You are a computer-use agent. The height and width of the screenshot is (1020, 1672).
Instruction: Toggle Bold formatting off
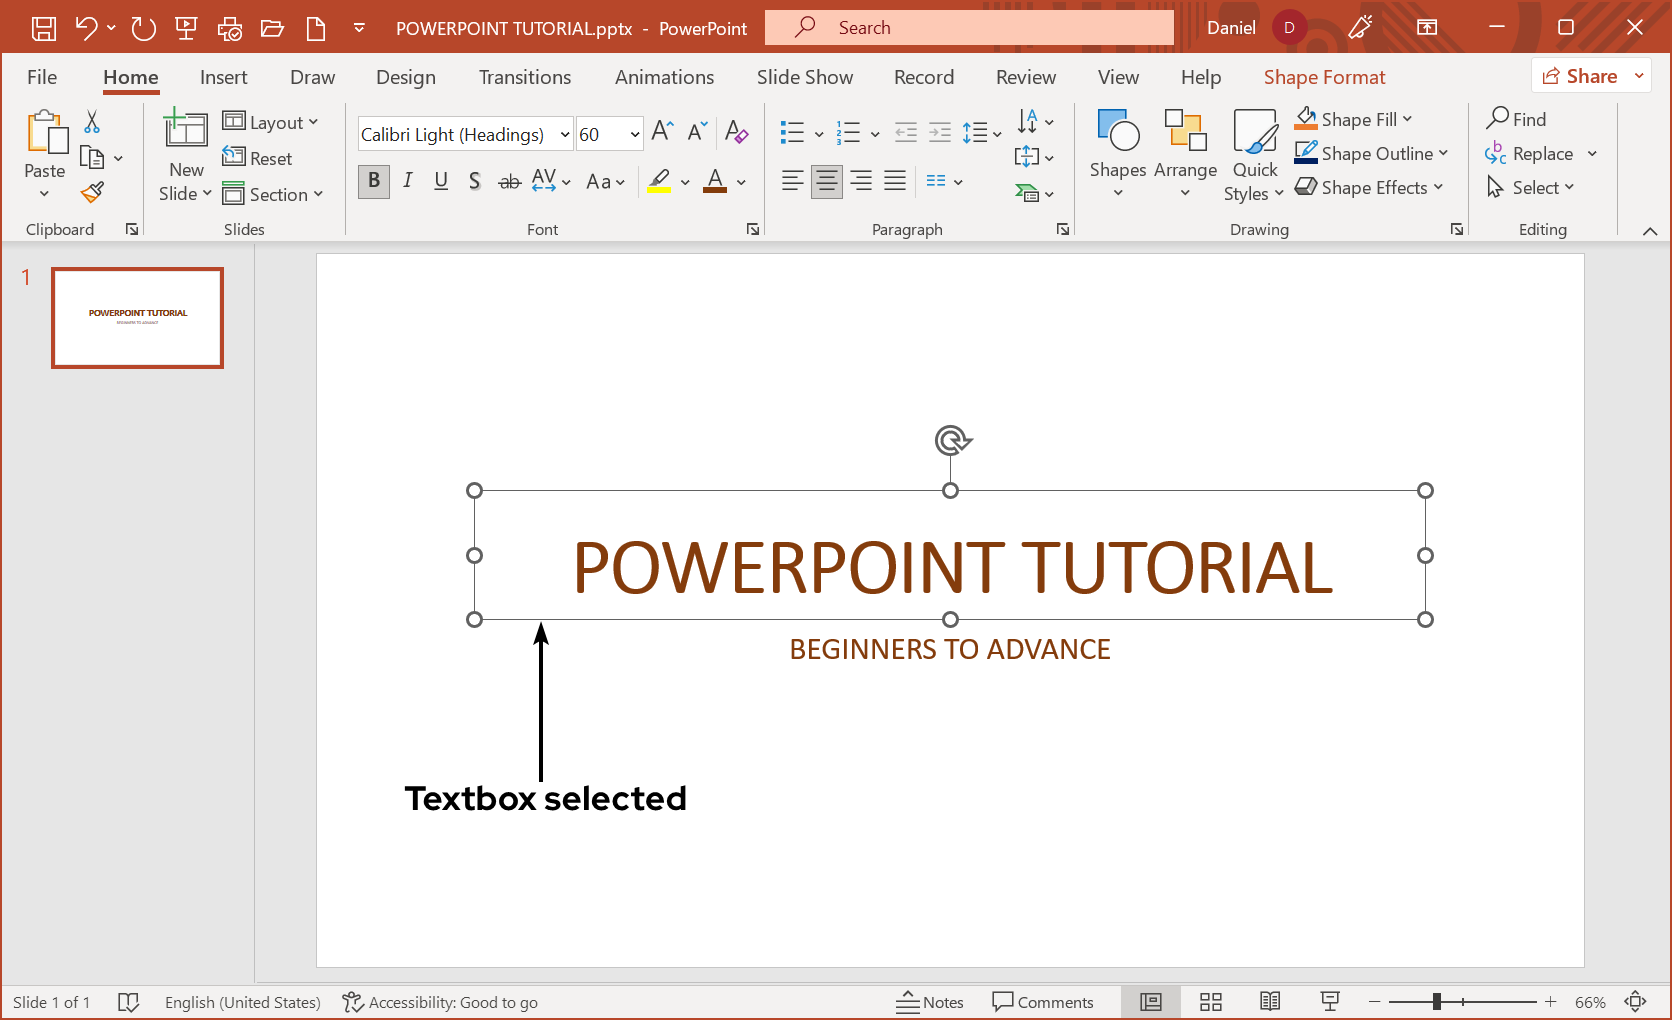374,181
